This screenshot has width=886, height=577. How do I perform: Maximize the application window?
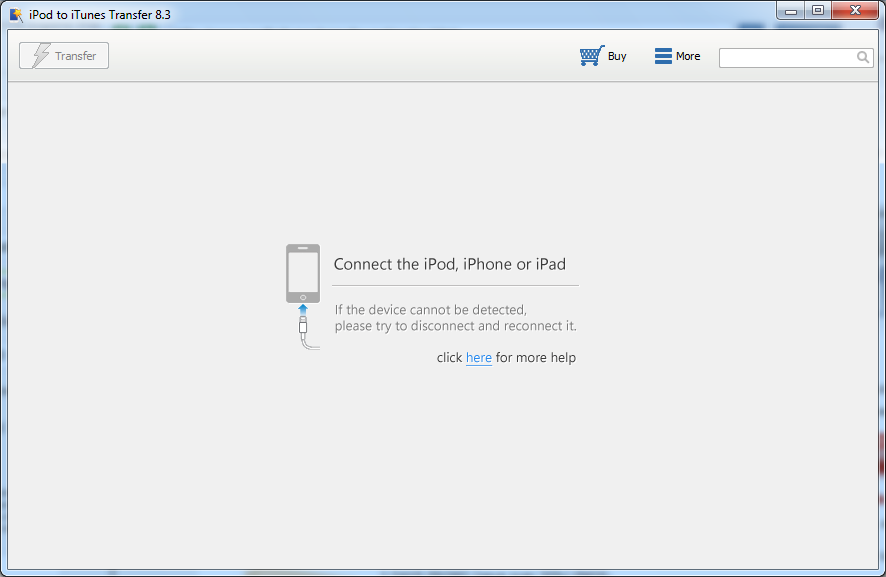(818, 10)
